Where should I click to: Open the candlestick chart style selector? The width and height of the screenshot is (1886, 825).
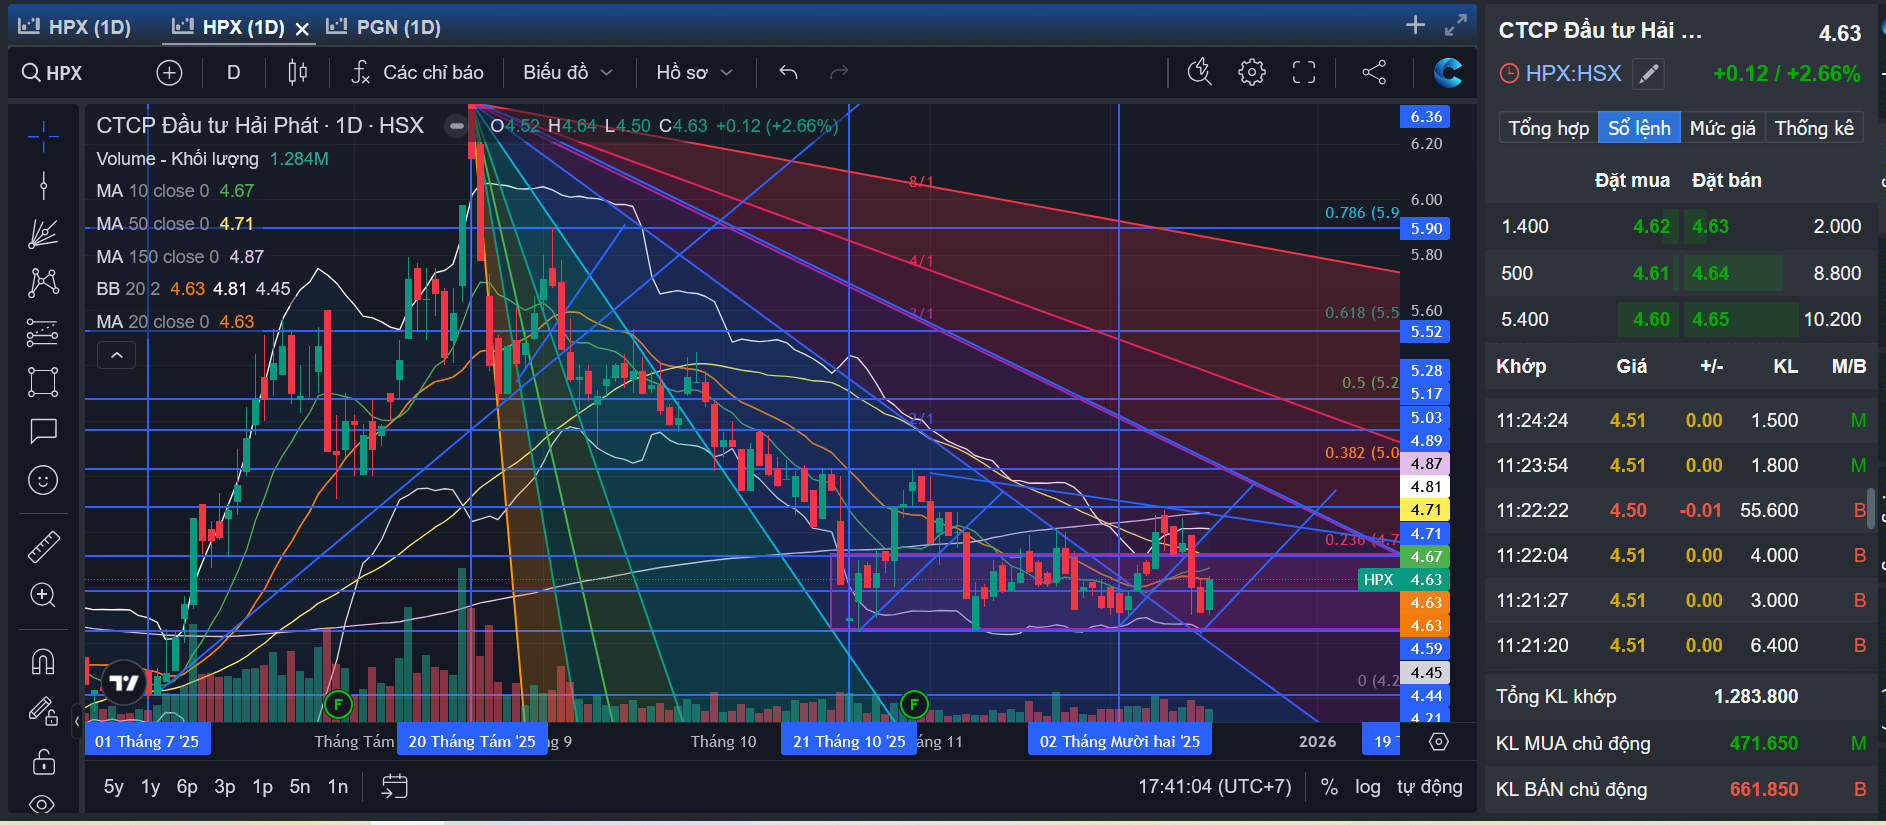297,72
